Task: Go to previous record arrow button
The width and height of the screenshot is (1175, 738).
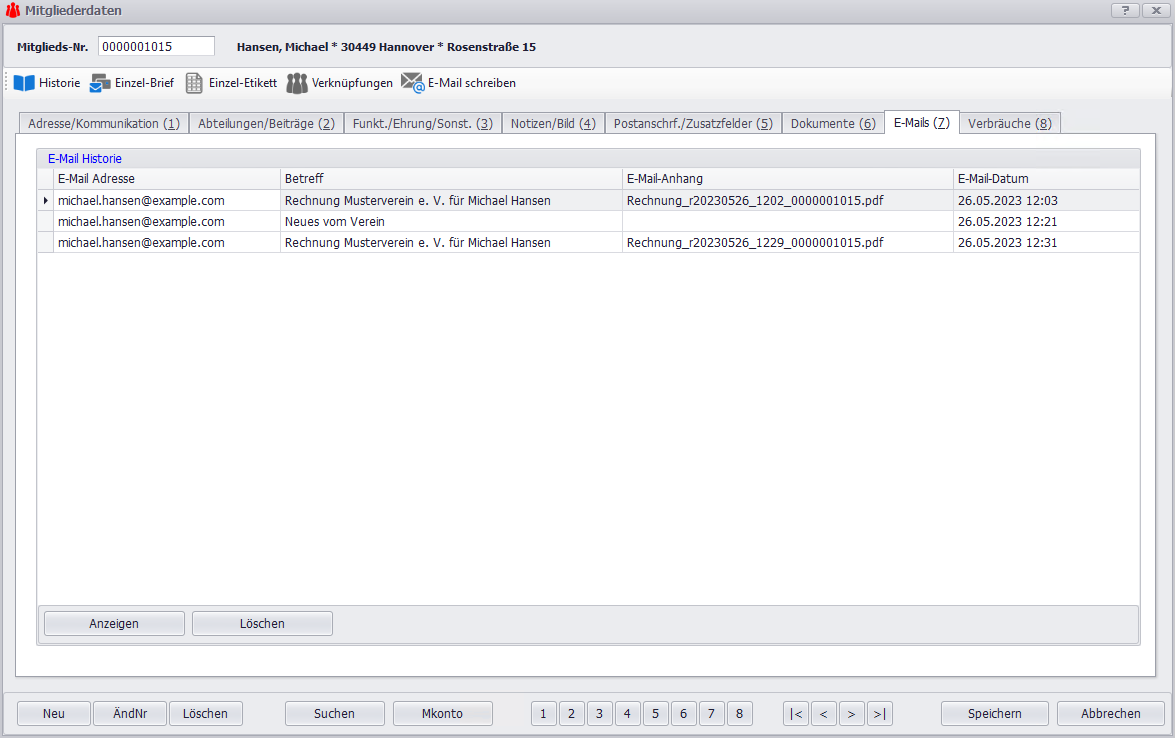Action: pyautogui.click(x=824, y=713)
